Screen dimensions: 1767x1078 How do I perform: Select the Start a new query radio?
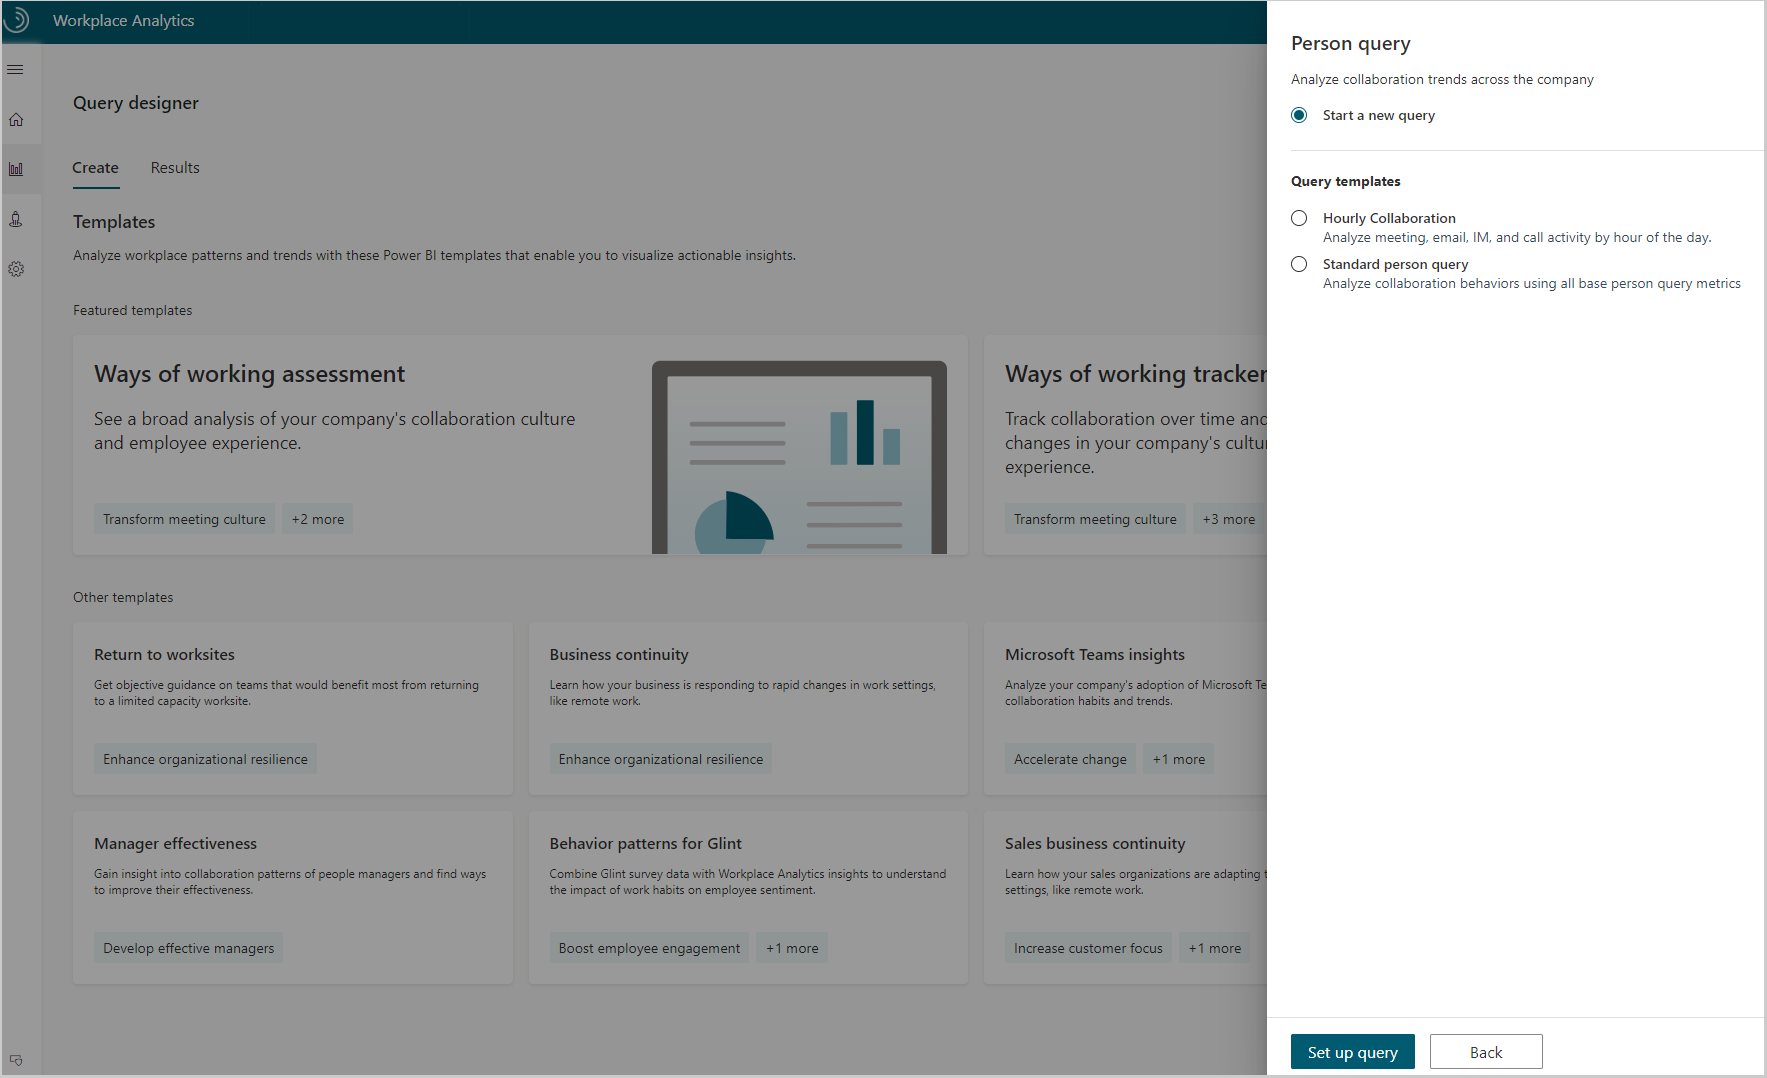[1299, 115]
